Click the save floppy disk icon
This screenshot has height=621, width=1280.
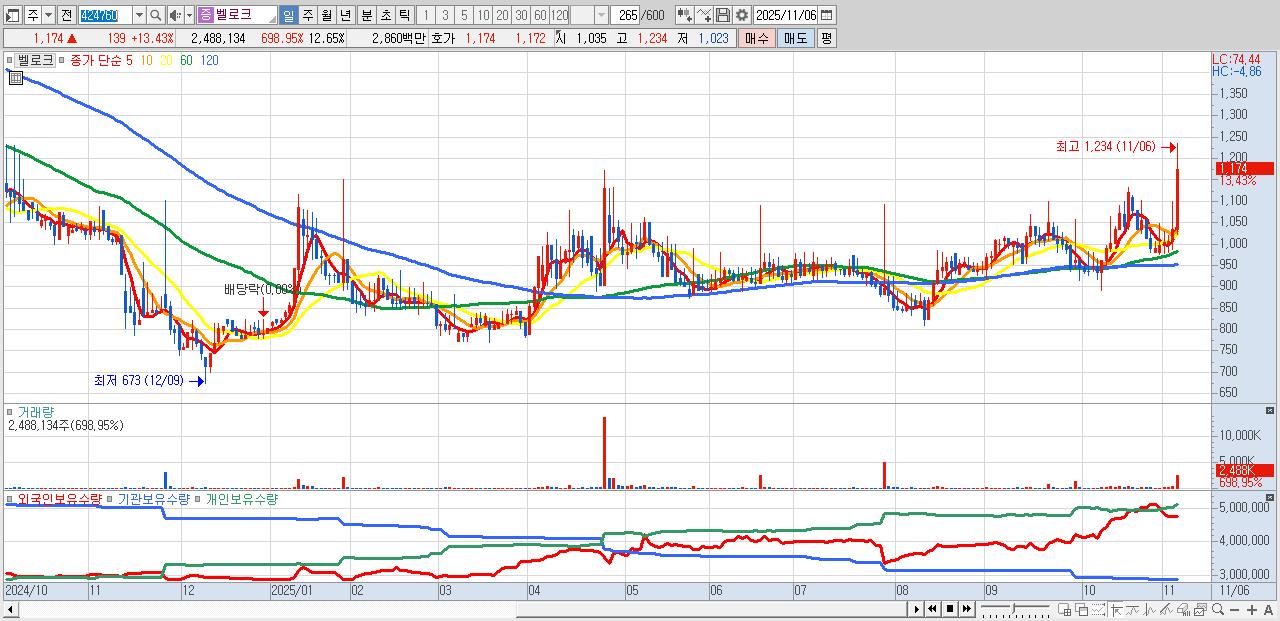[723, 15]
